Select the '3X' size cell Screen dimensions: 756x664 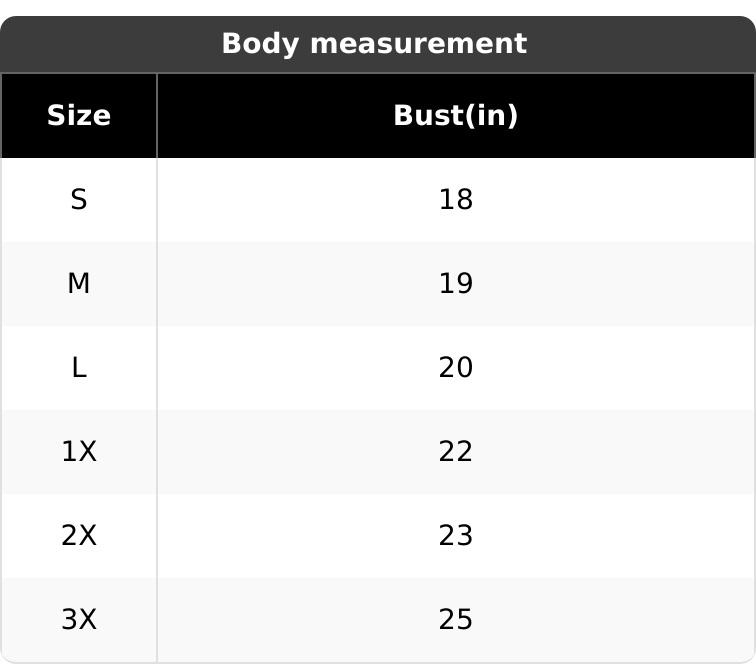pos(78,620)
